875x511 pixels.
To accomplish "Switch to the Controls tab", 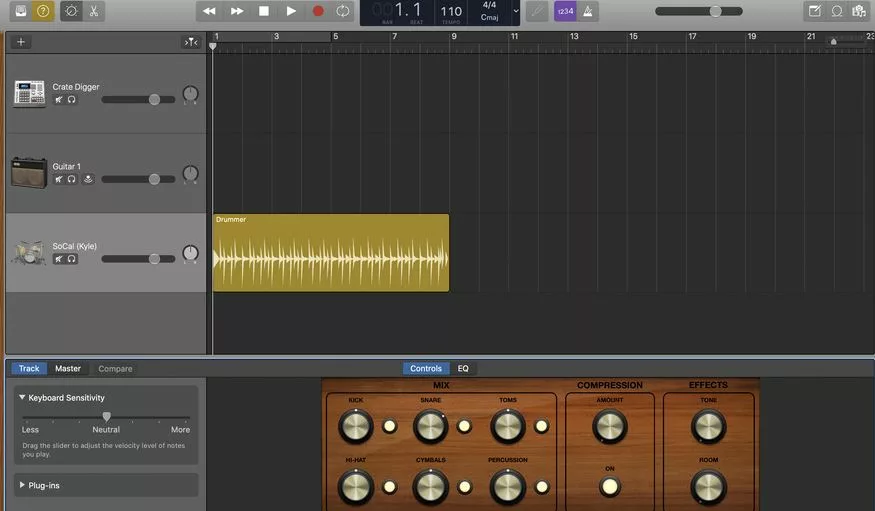I will point(426,368).
